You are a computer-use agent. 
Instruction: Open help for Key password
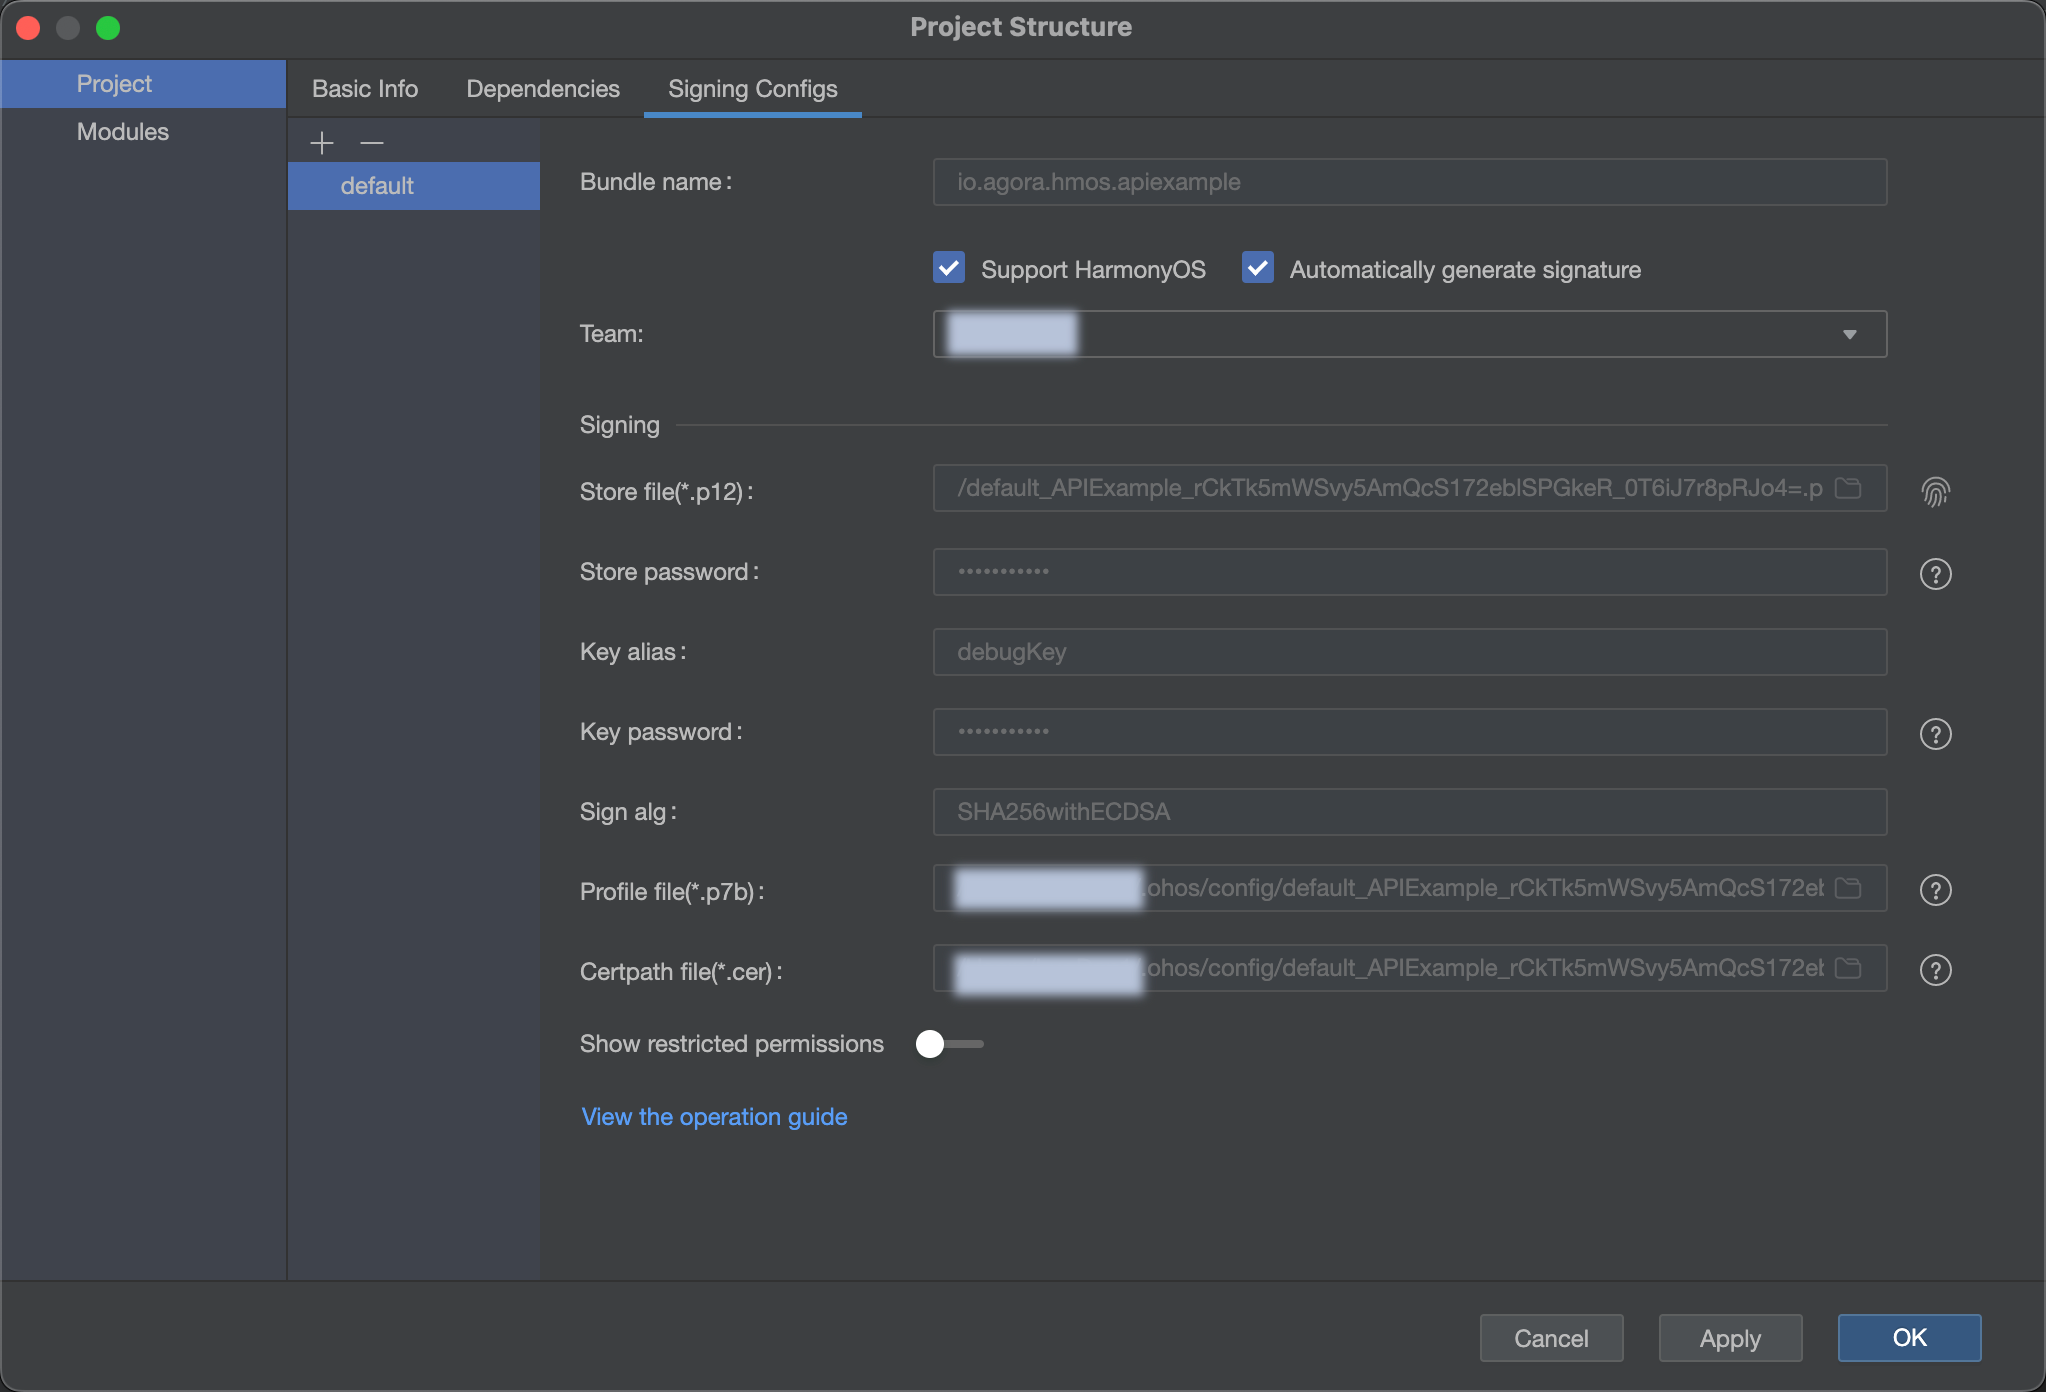(1936, 734)
